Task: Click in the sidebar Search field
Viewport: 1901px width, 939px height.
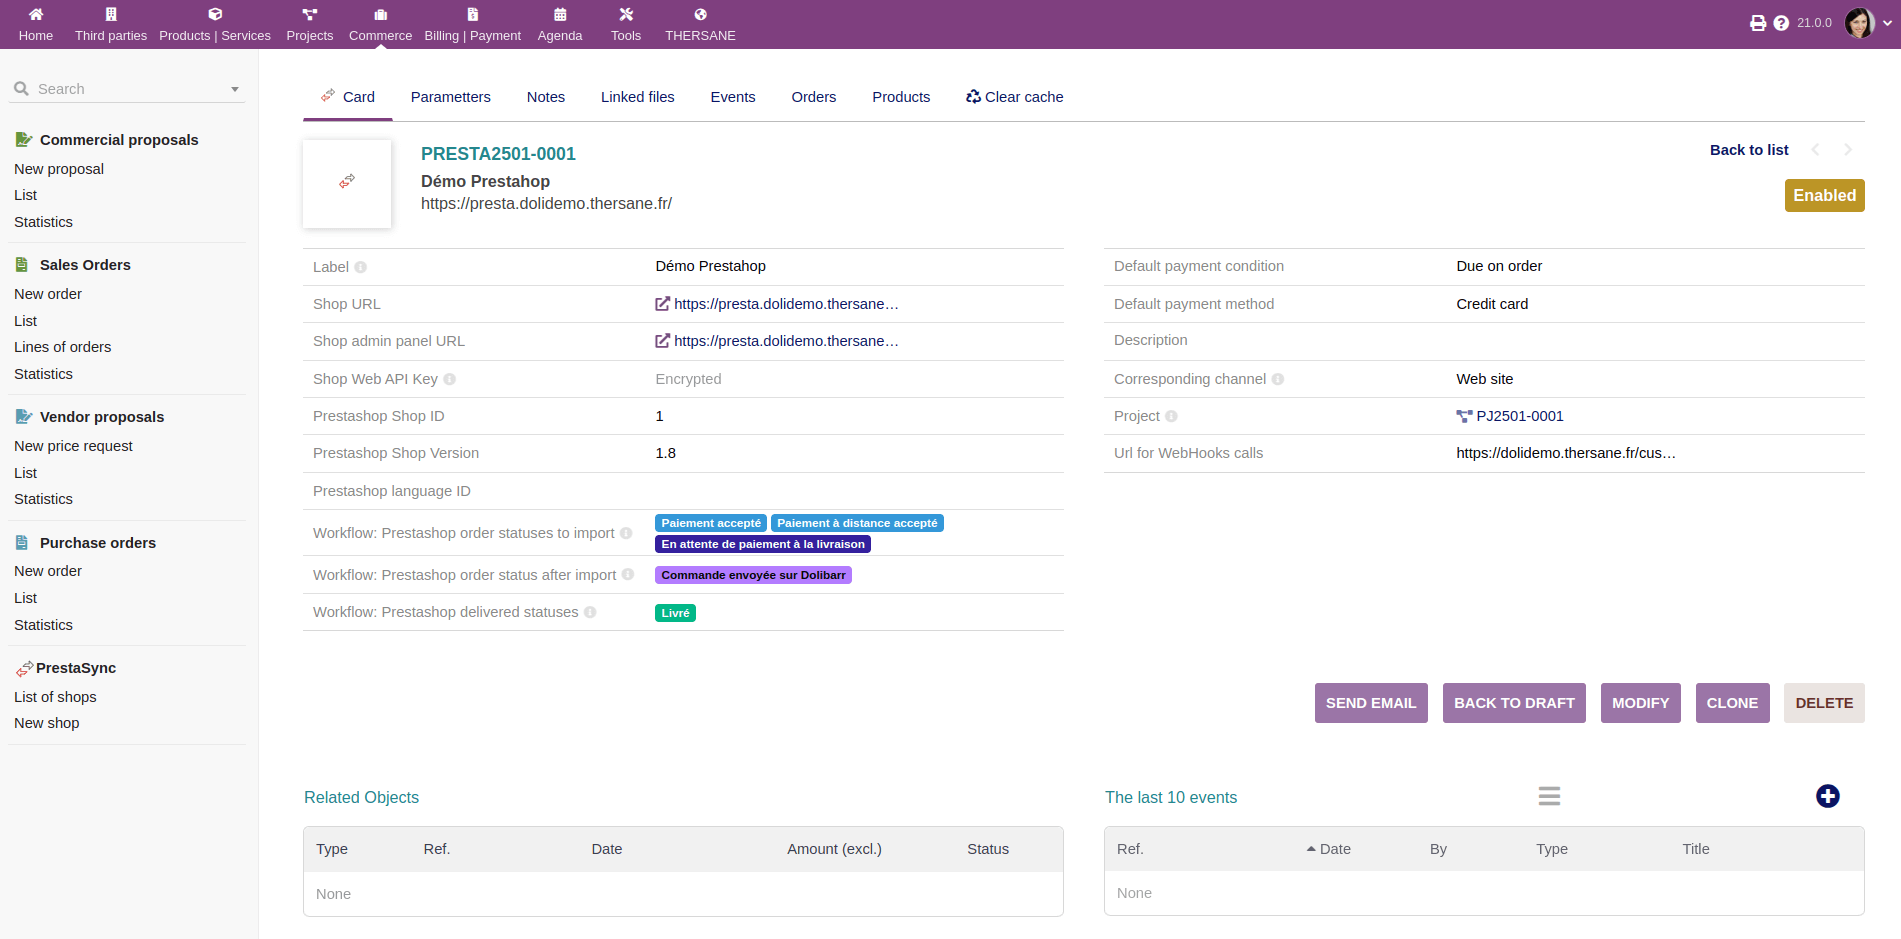Action: click(125, 89)
